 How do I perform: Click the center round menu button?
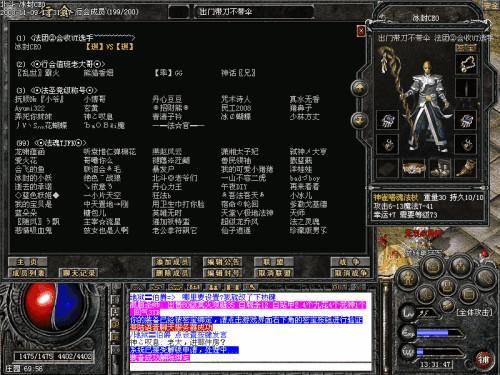447,286
